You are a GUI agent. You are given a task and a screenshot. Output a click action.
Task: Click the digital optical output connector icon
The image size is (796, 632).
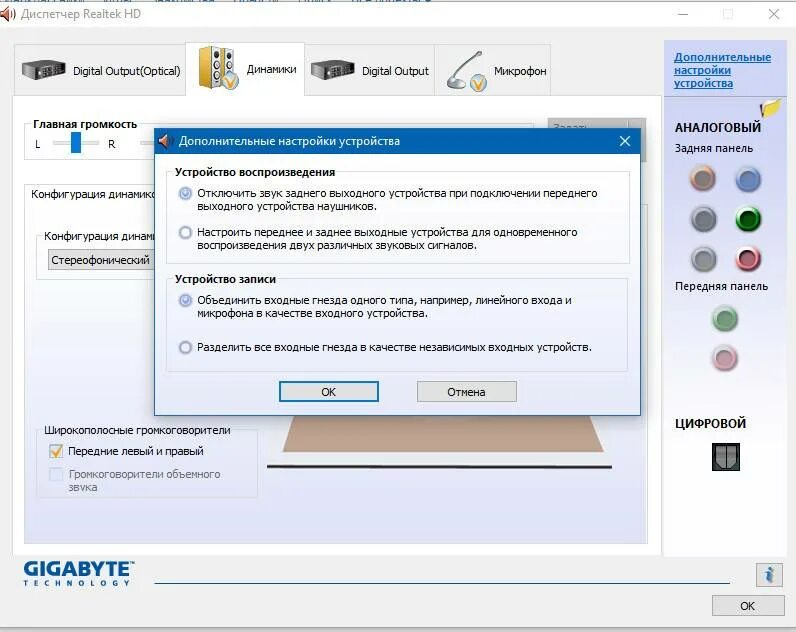[726, 457]
